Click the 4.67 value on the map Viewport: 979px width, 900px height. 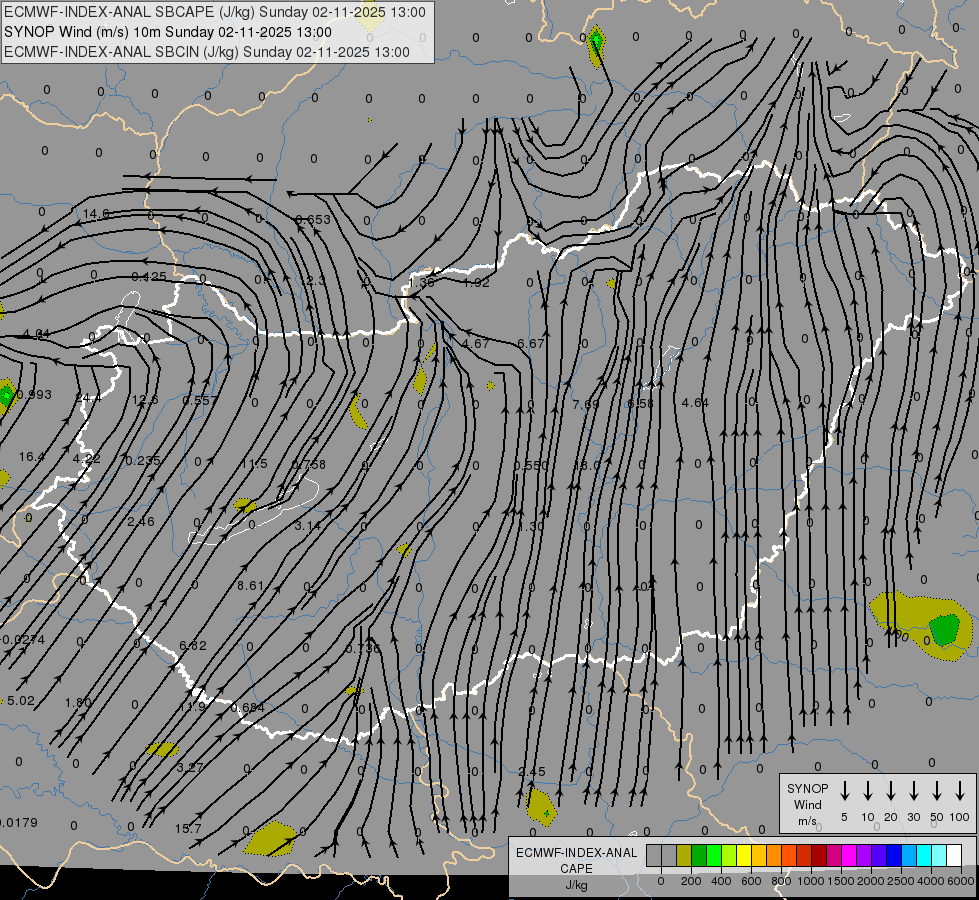click(476, 344)
